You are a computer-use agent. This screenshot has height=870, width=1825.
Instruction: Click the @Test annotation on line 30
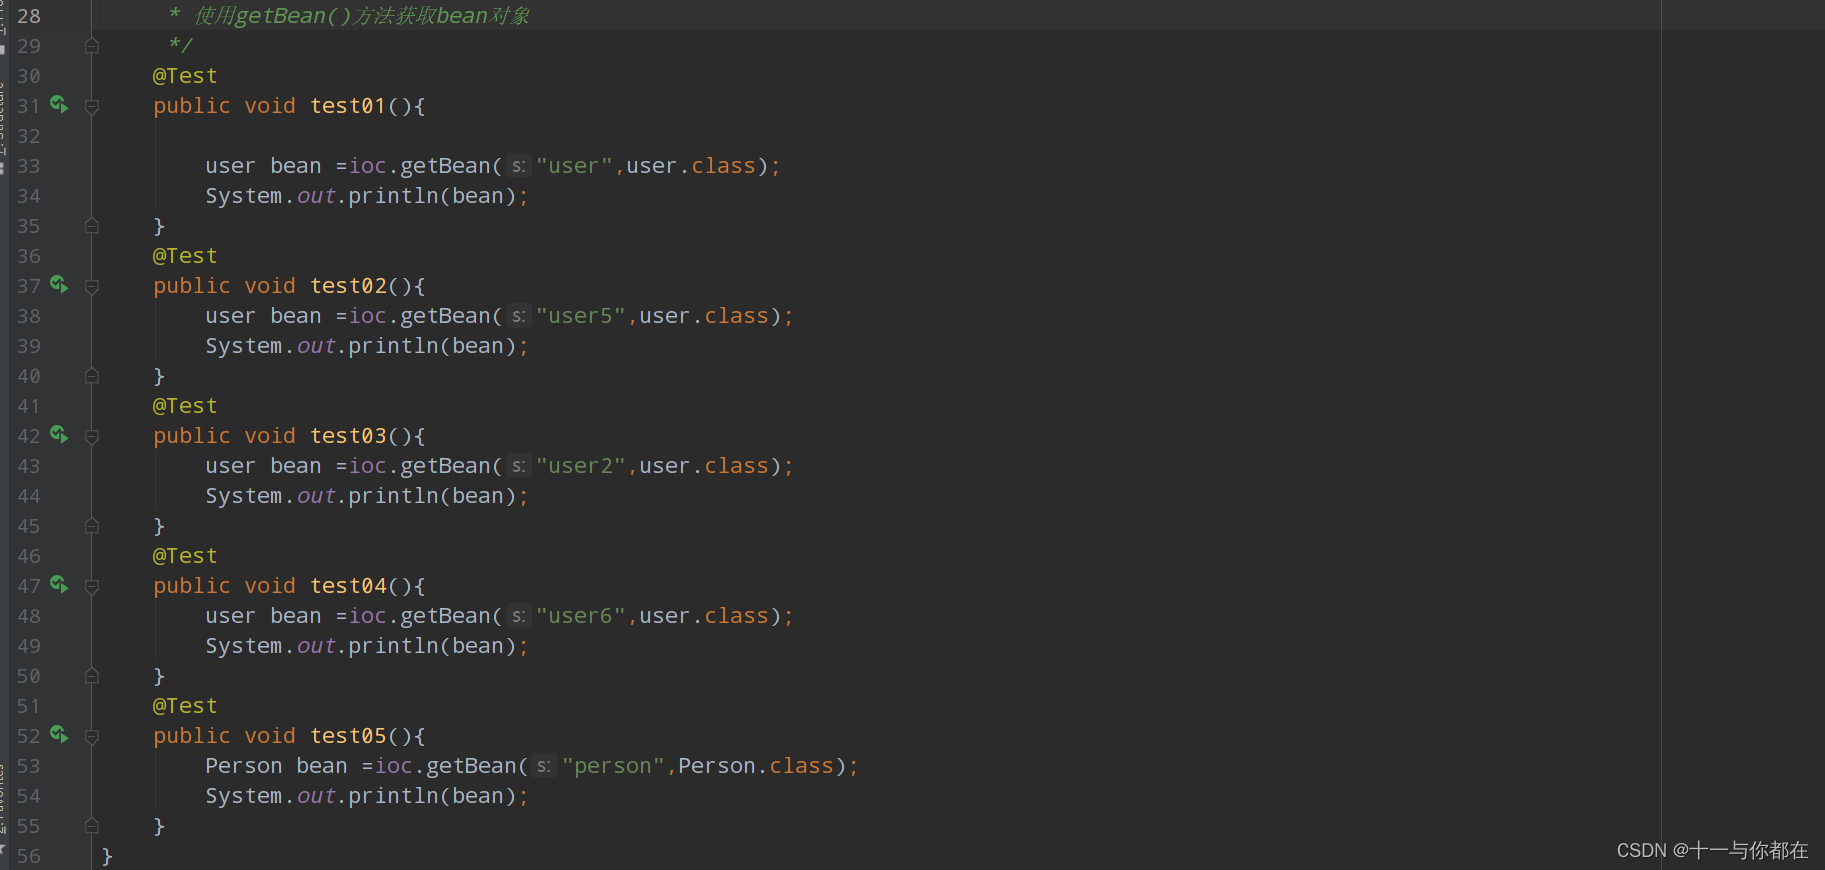pos(185,76)
